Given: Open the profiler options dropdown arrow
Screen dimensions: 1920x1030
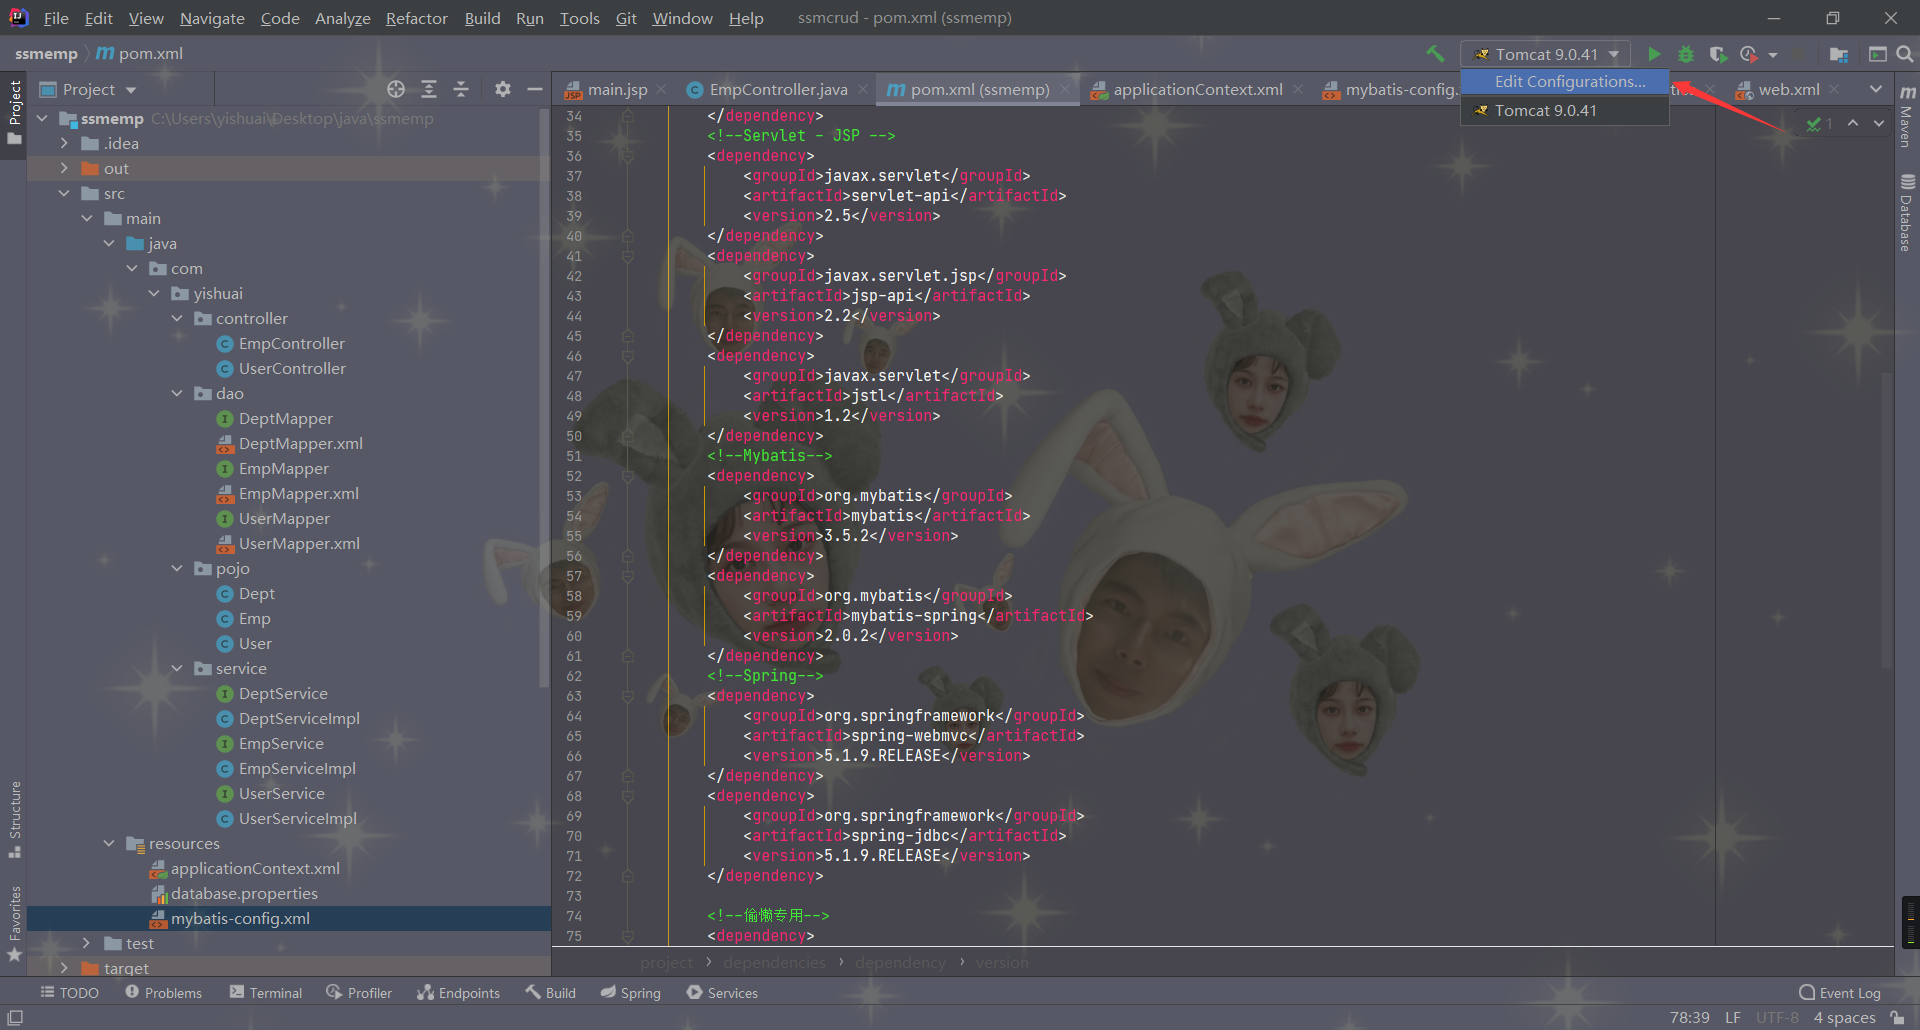Looking at the screenshot, I should [1773, 55].
